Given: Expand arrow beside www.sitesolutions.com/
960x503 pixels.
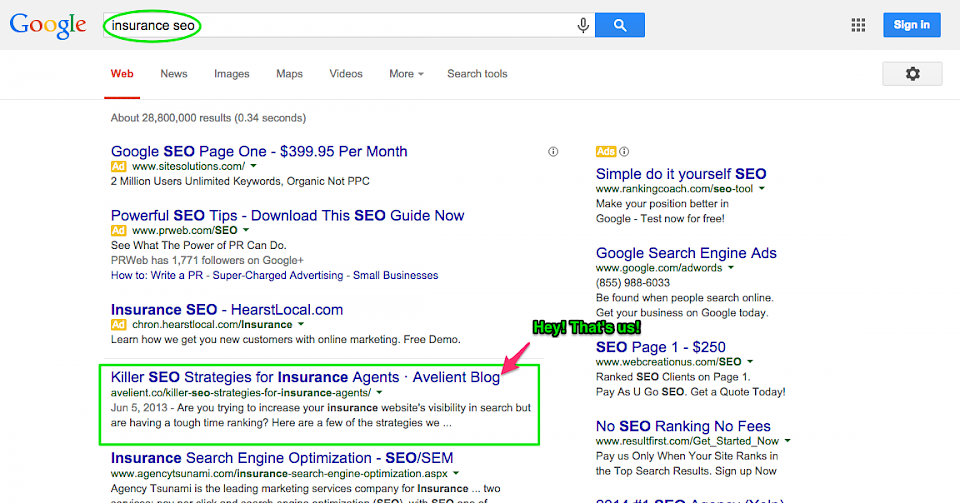Looking at the screenshot, I should (253, 166).
